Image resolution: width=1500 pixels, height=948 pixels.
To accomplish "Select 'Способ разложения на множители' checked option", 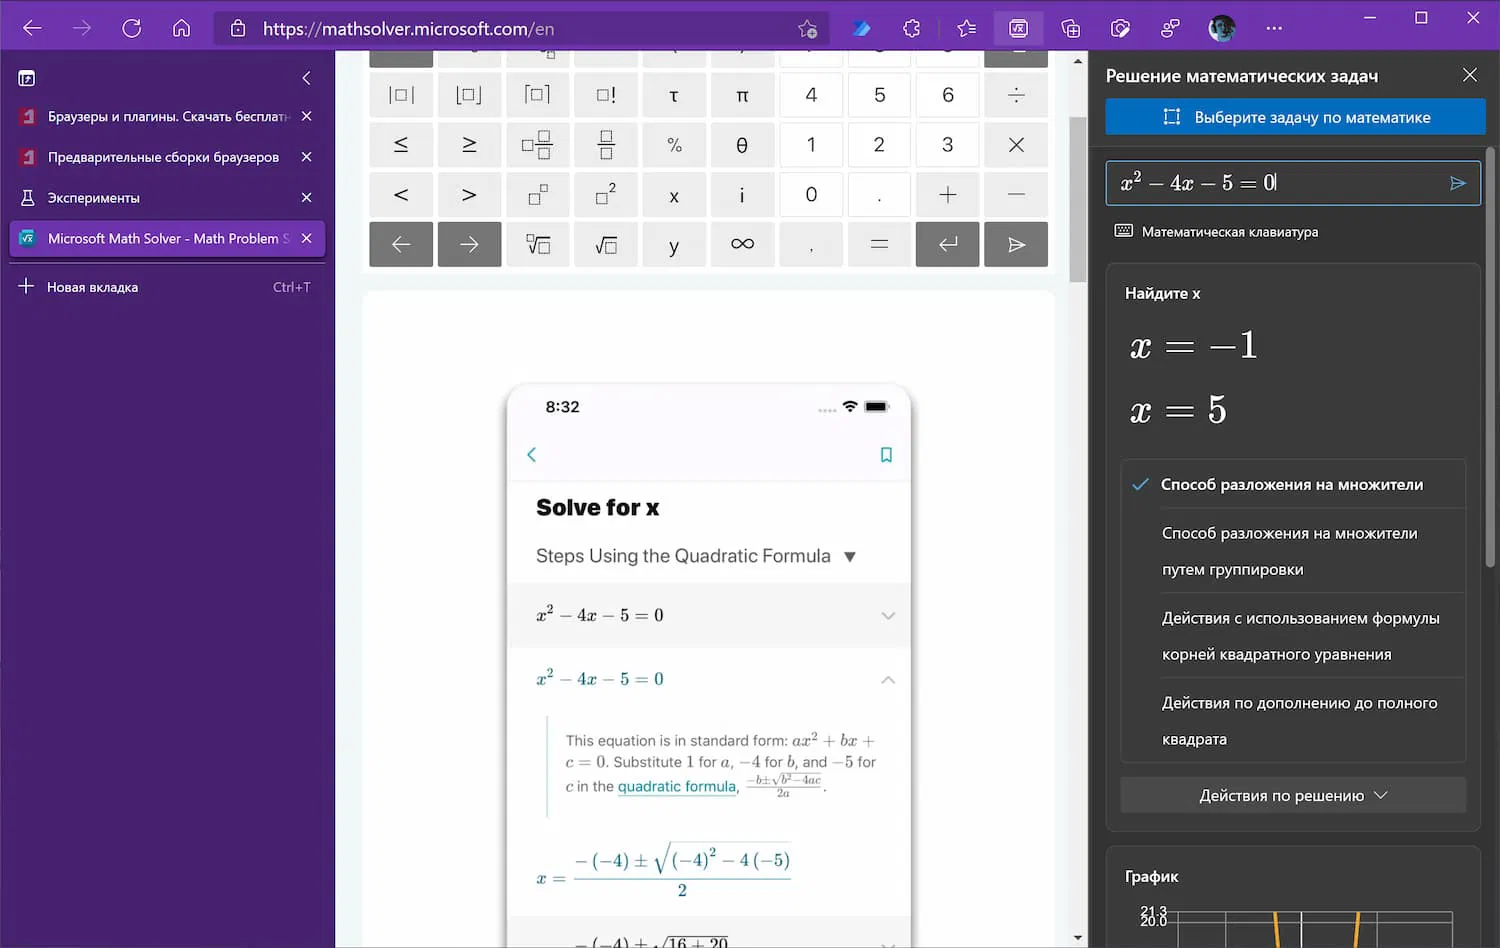I will point(1292,485).
